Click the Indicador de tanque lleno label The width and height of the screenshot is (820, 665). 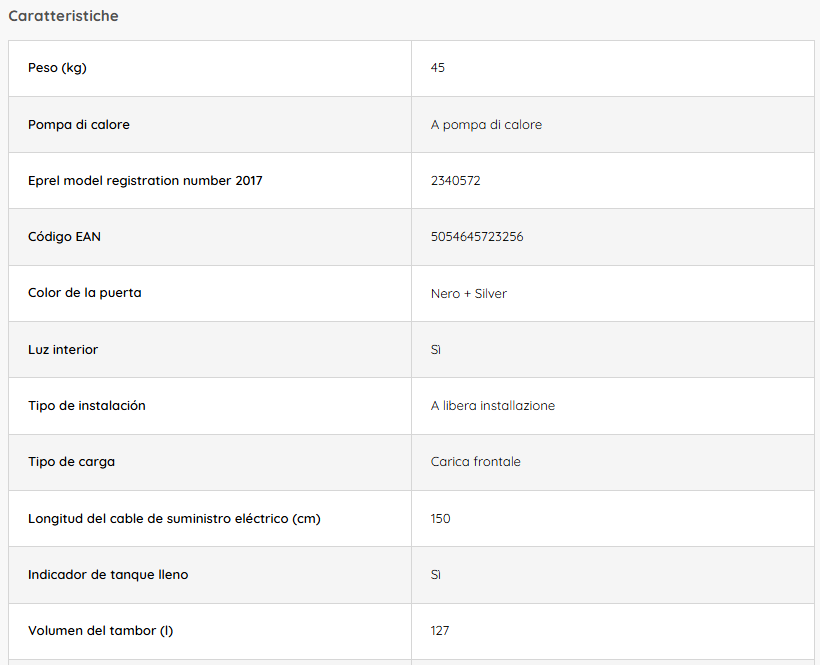pyautogui.click(x=108, y=574)
